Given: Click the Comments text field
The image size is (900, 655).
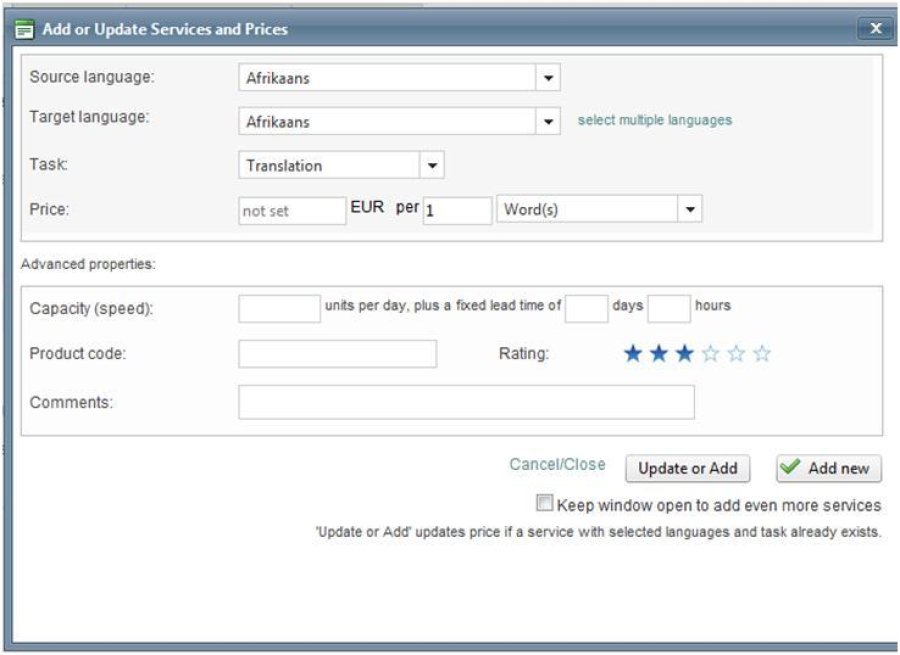Looking at the screenshot, I should 466,402.
